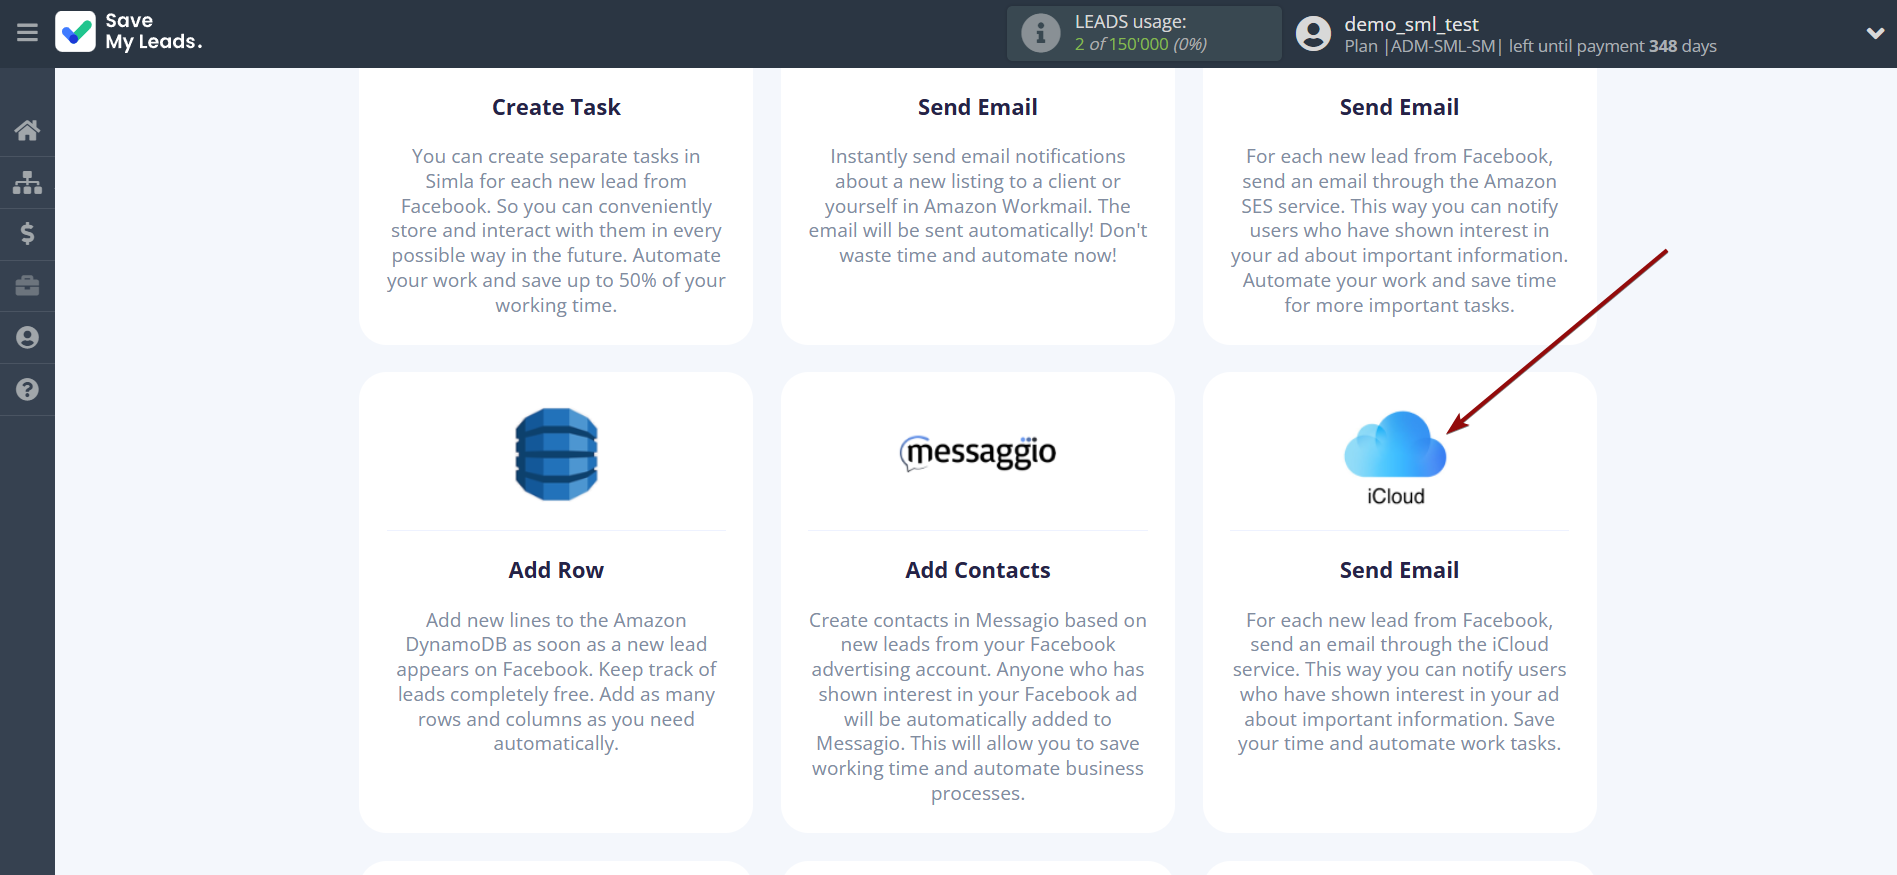Click demo_sml_test account name

pos(1410,24)
